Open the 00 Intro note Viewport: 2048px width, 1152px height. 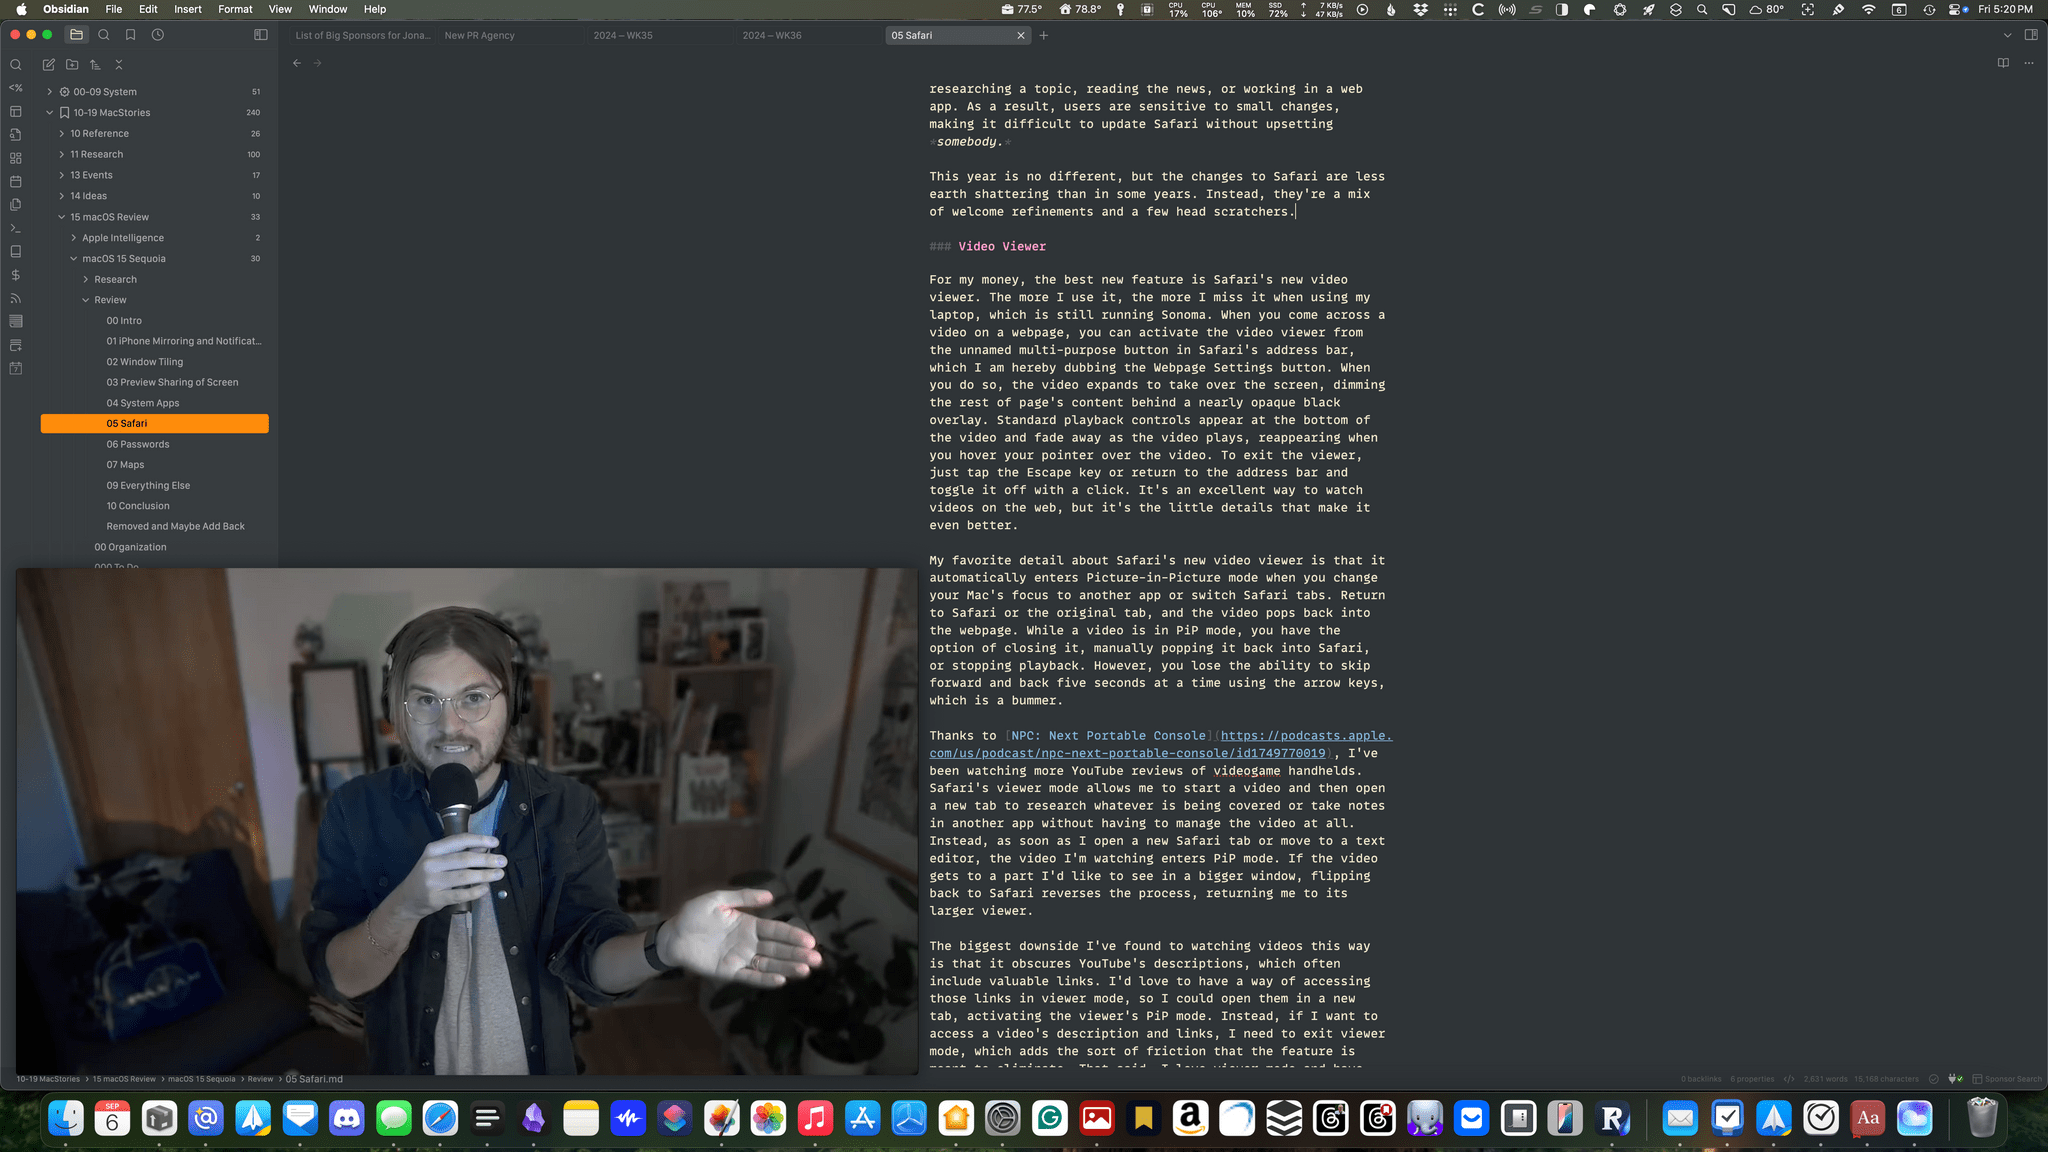155,321
